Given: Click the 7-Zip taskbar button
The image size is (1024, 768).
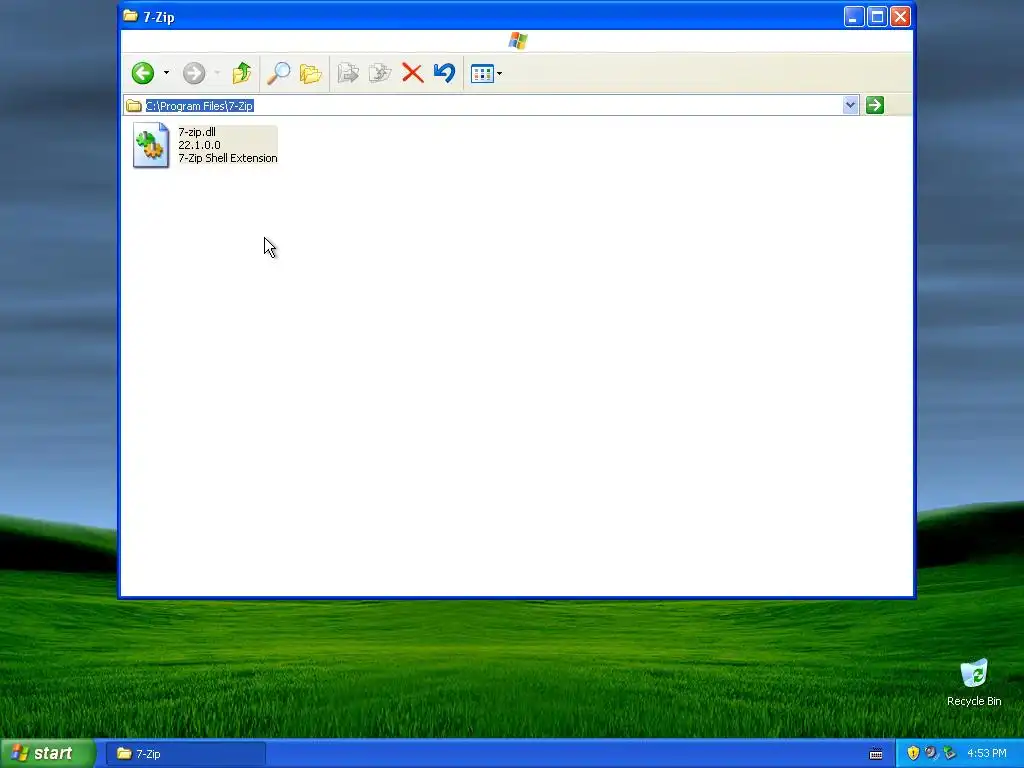Looking at the screenshot, I should [185, 754].
